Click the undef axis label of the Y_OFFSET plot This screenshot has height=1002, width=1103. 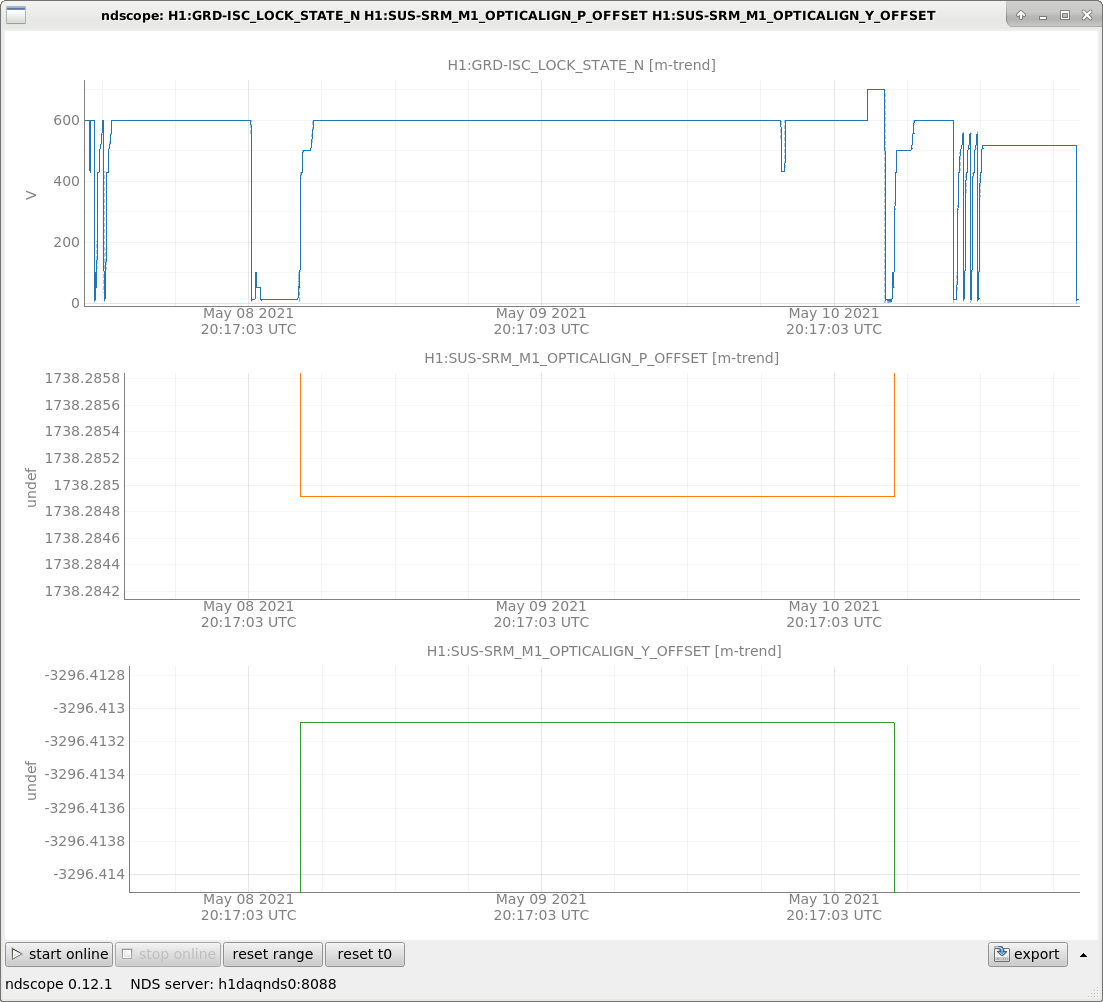point(30,780)
